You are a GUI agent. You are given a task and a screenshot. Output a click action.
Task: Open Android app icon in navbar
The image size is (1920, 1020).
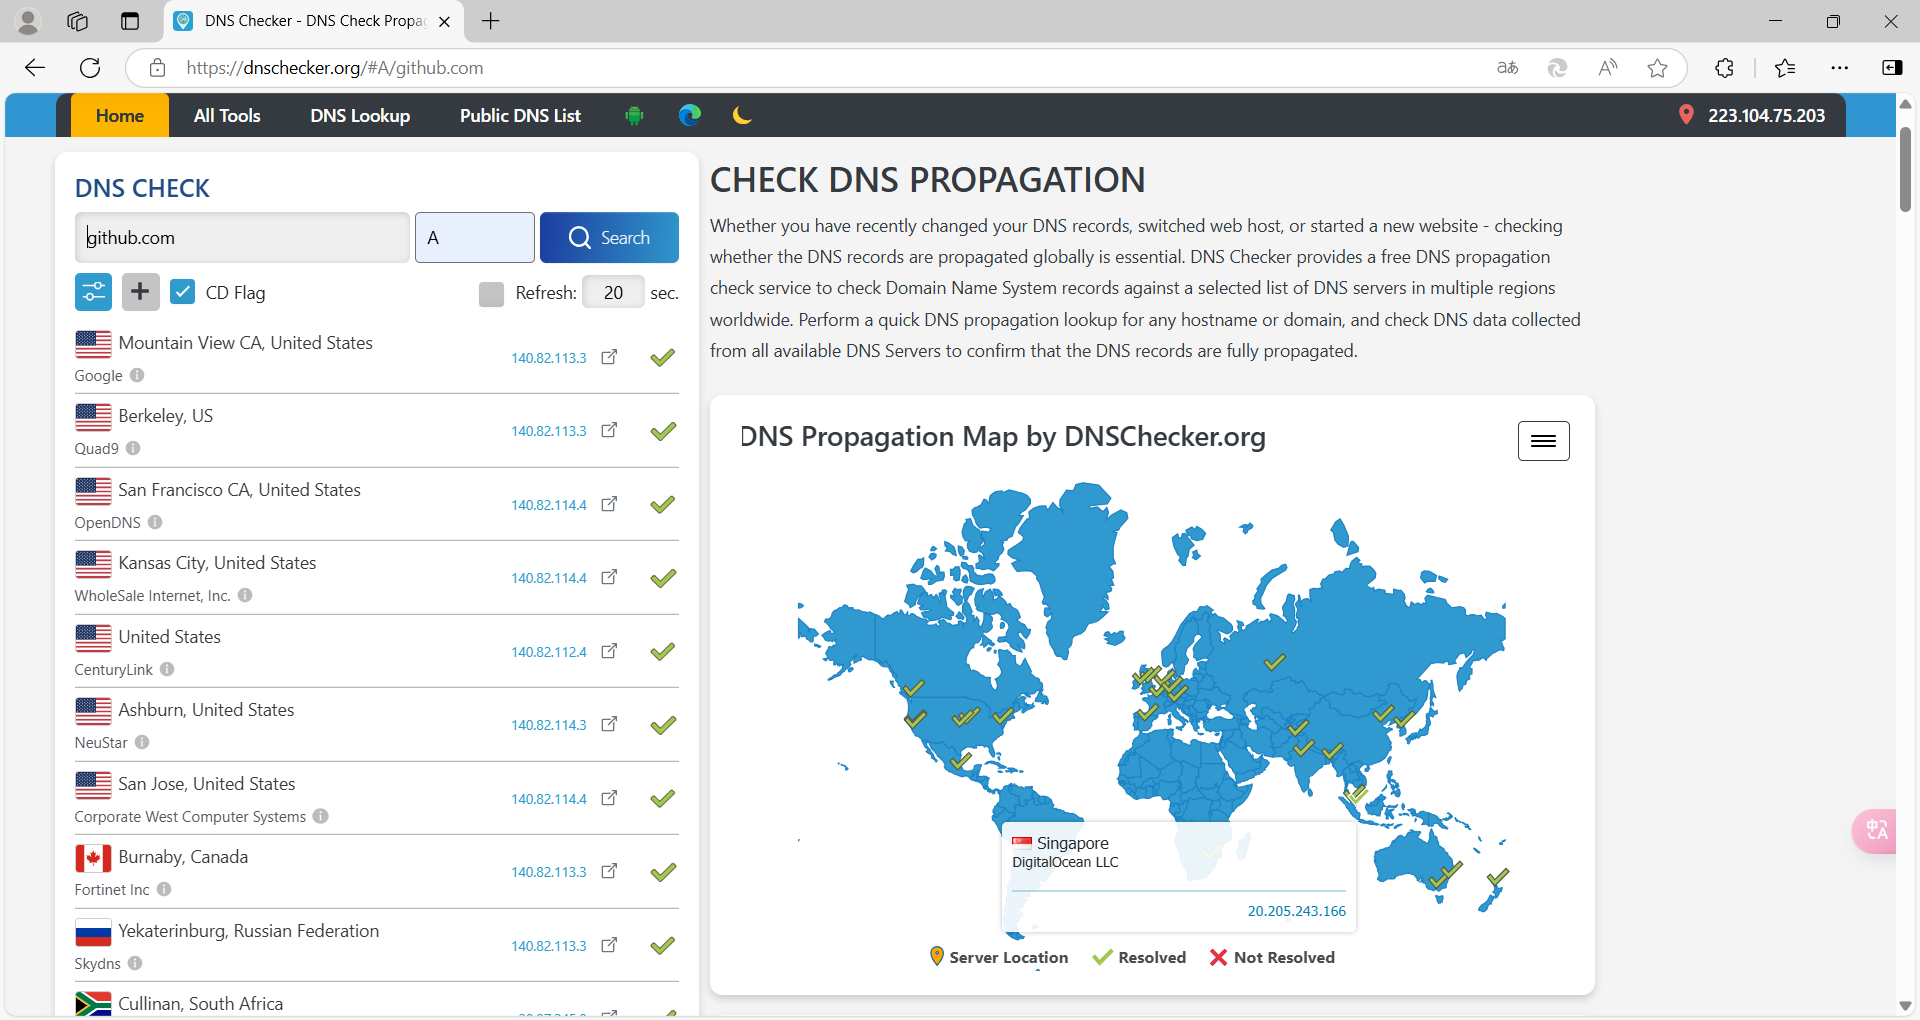[x=634, y=116]
